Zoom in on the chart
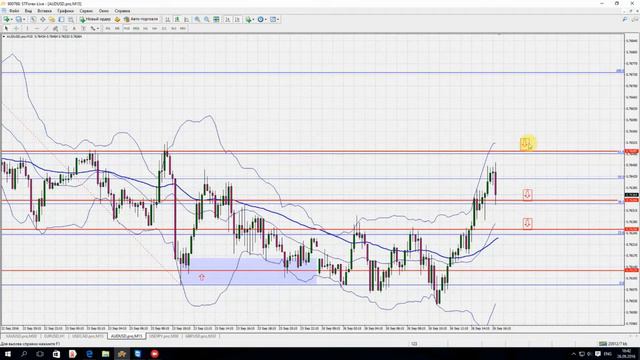640x360 pixels. (197, 19)
